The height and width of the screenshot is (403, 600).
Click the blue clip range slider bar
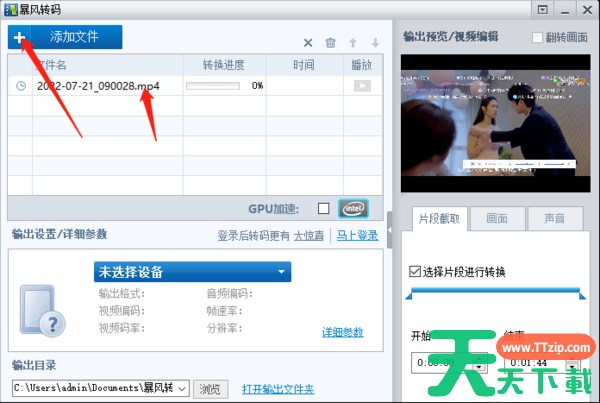coord(496,290)
